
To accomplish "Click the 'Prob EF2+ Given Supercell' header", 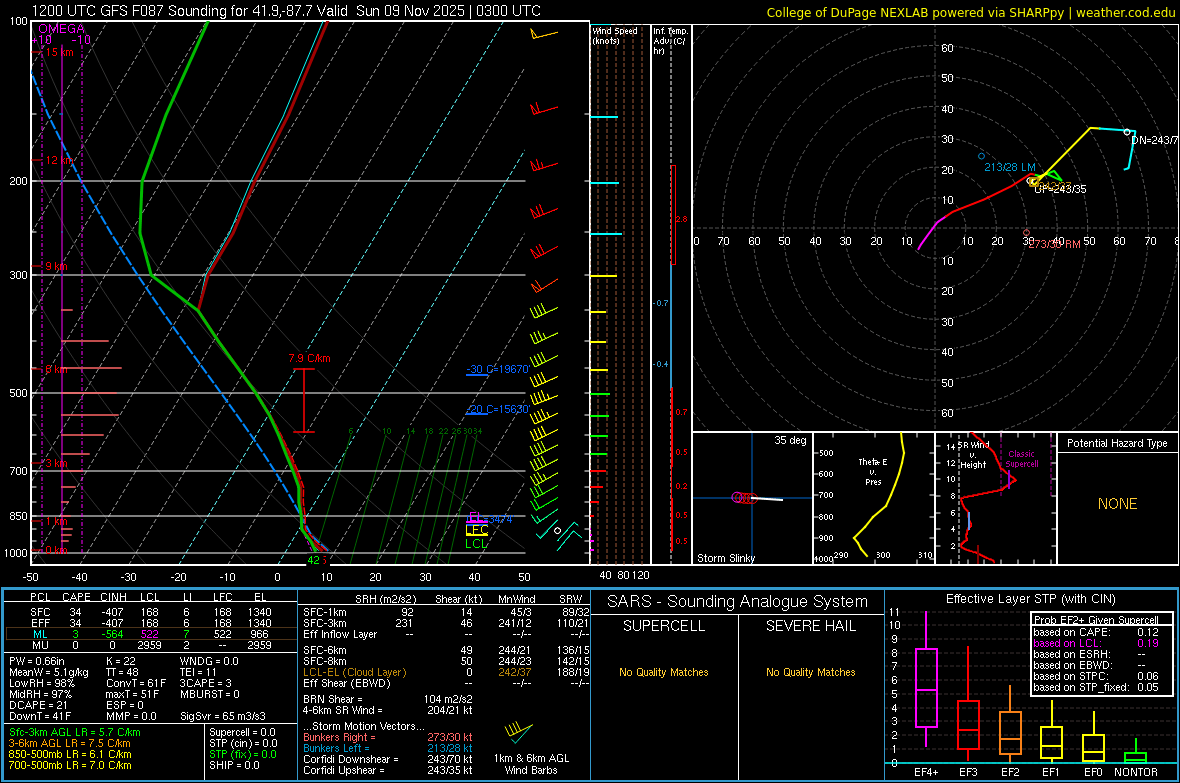I will tap(1096, 620).
